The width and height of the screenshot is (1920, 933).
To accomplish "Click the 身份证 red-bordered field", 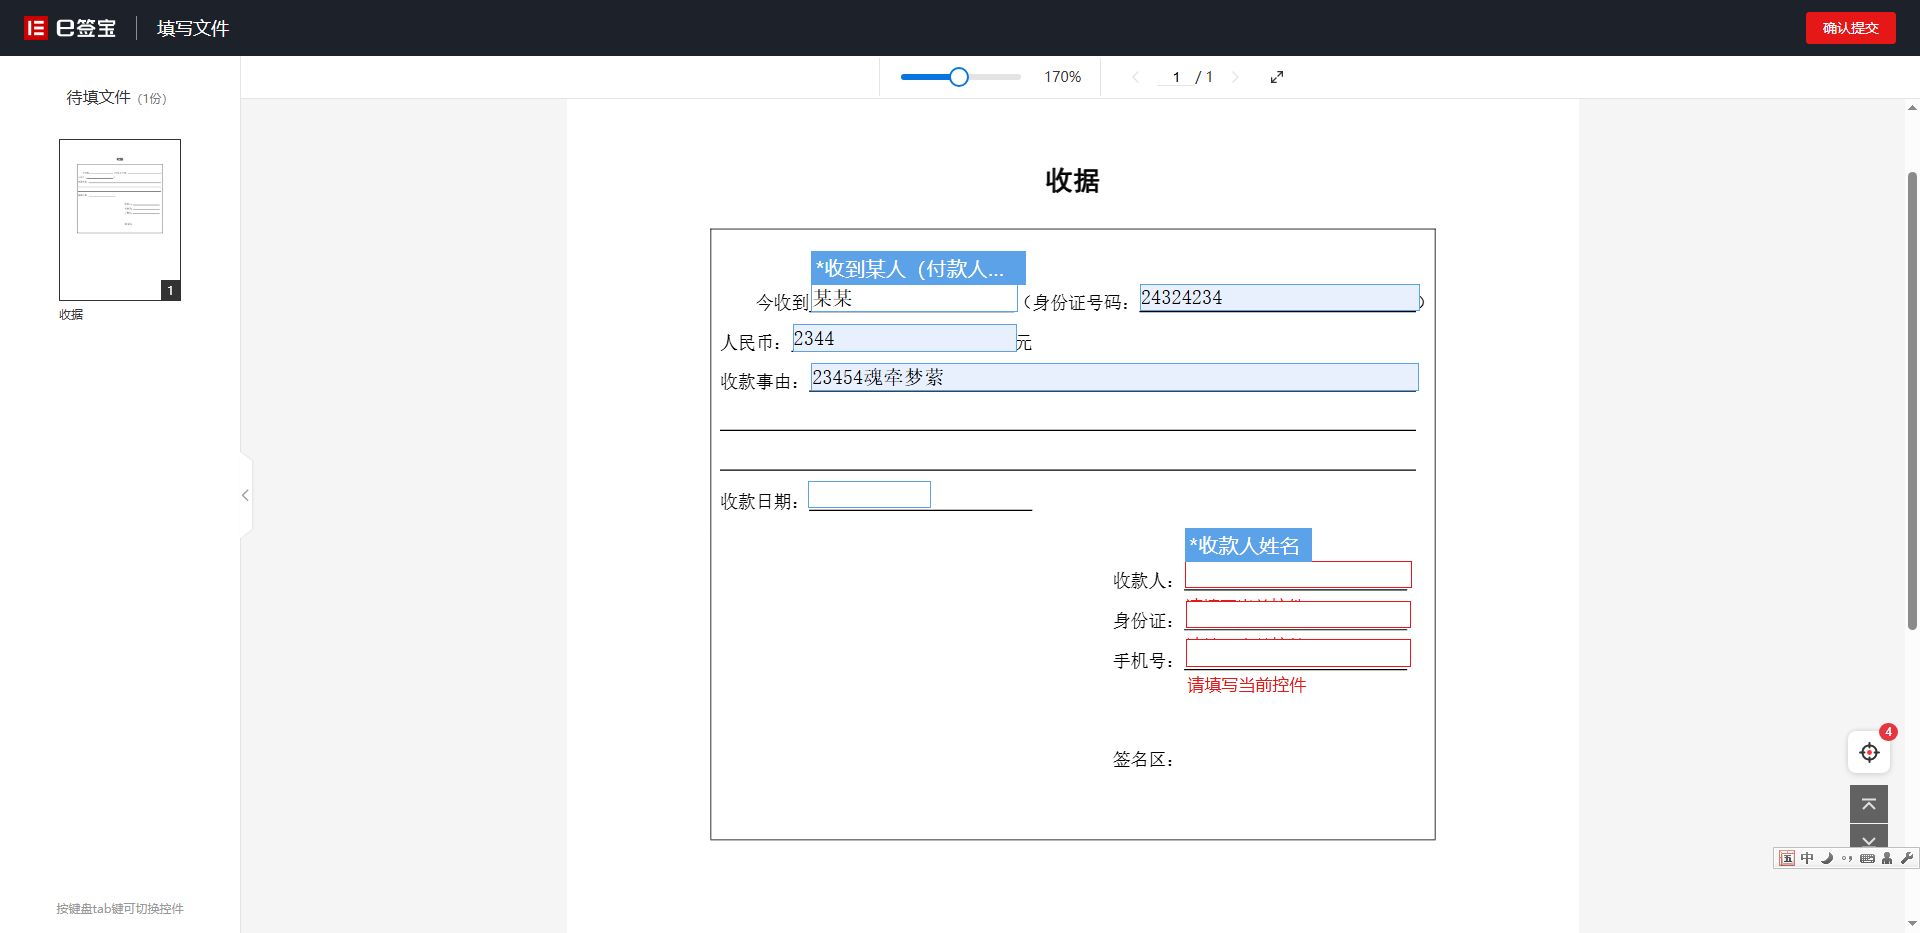I will click(x=1298, y=614).
